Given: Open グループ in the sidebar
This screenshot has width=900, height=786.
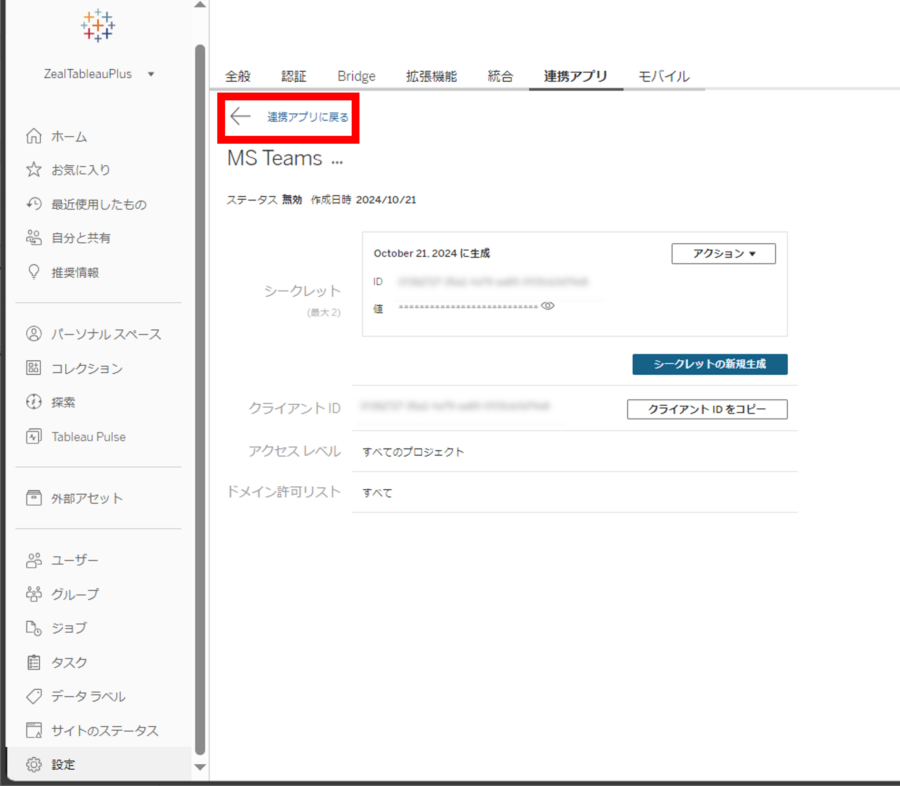Looking at the screenshot, I should pyautogui.click(x=75, y=594).
